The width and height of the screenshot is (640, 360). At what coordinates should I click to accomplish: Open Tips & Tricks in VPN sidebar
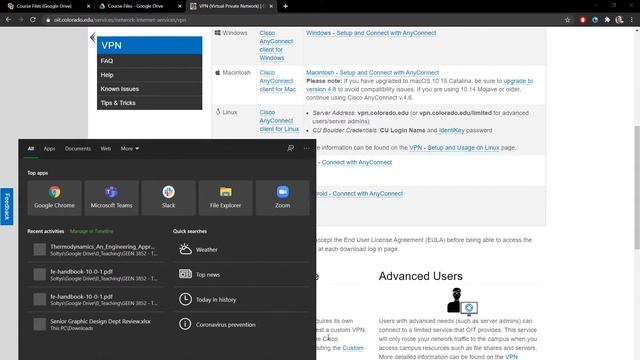149,103
